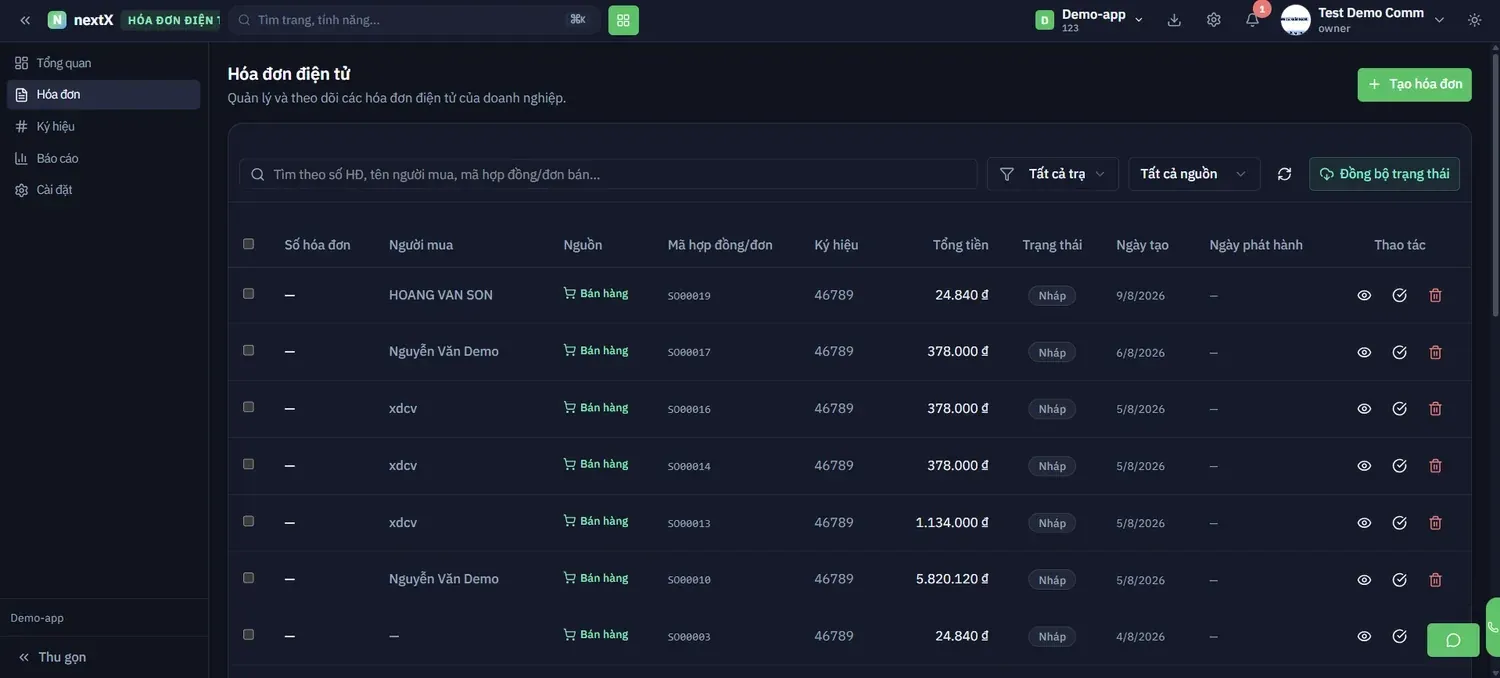The image size is (1500, 678).
Task: Open header settings gear icon
Action: tap(1213, 20)
